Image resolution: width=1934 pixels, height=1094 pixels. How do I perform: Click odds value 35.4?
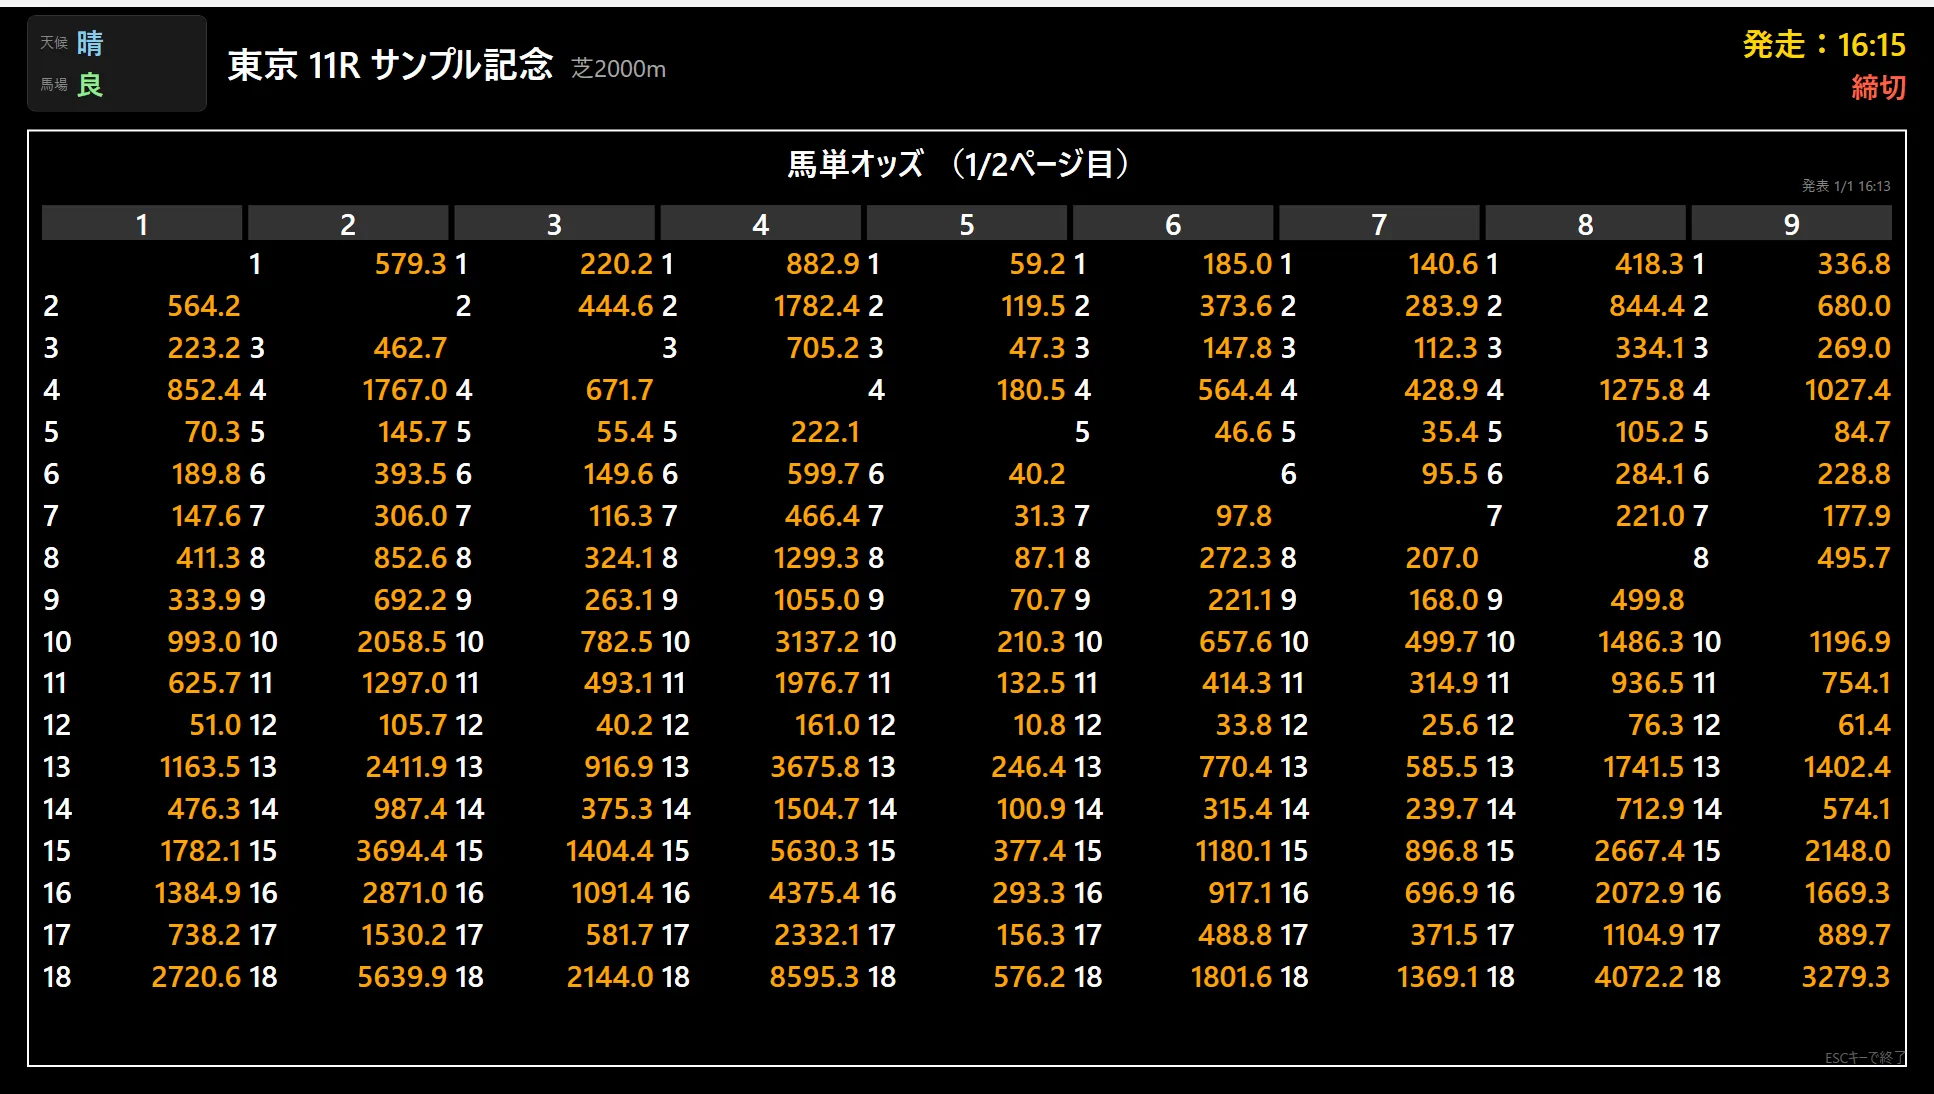pos(1450,432)
